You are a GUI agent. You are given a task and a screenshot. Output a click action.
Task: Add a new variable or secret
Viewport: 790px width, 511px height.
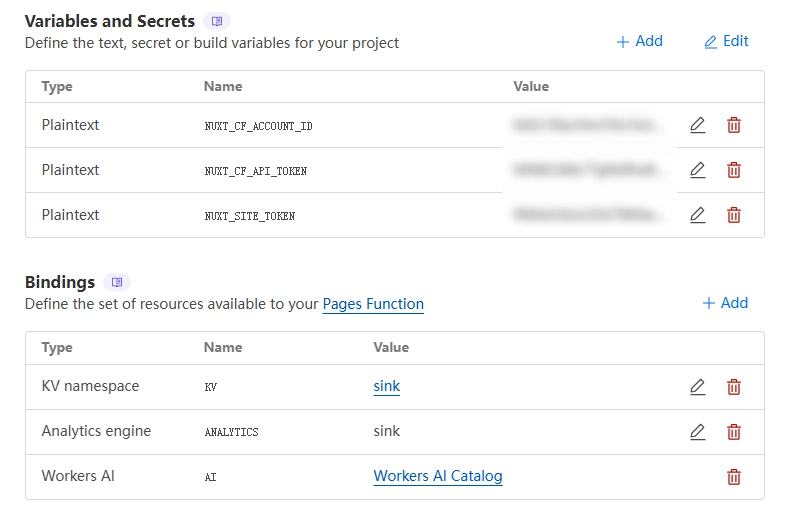point(639,41)
